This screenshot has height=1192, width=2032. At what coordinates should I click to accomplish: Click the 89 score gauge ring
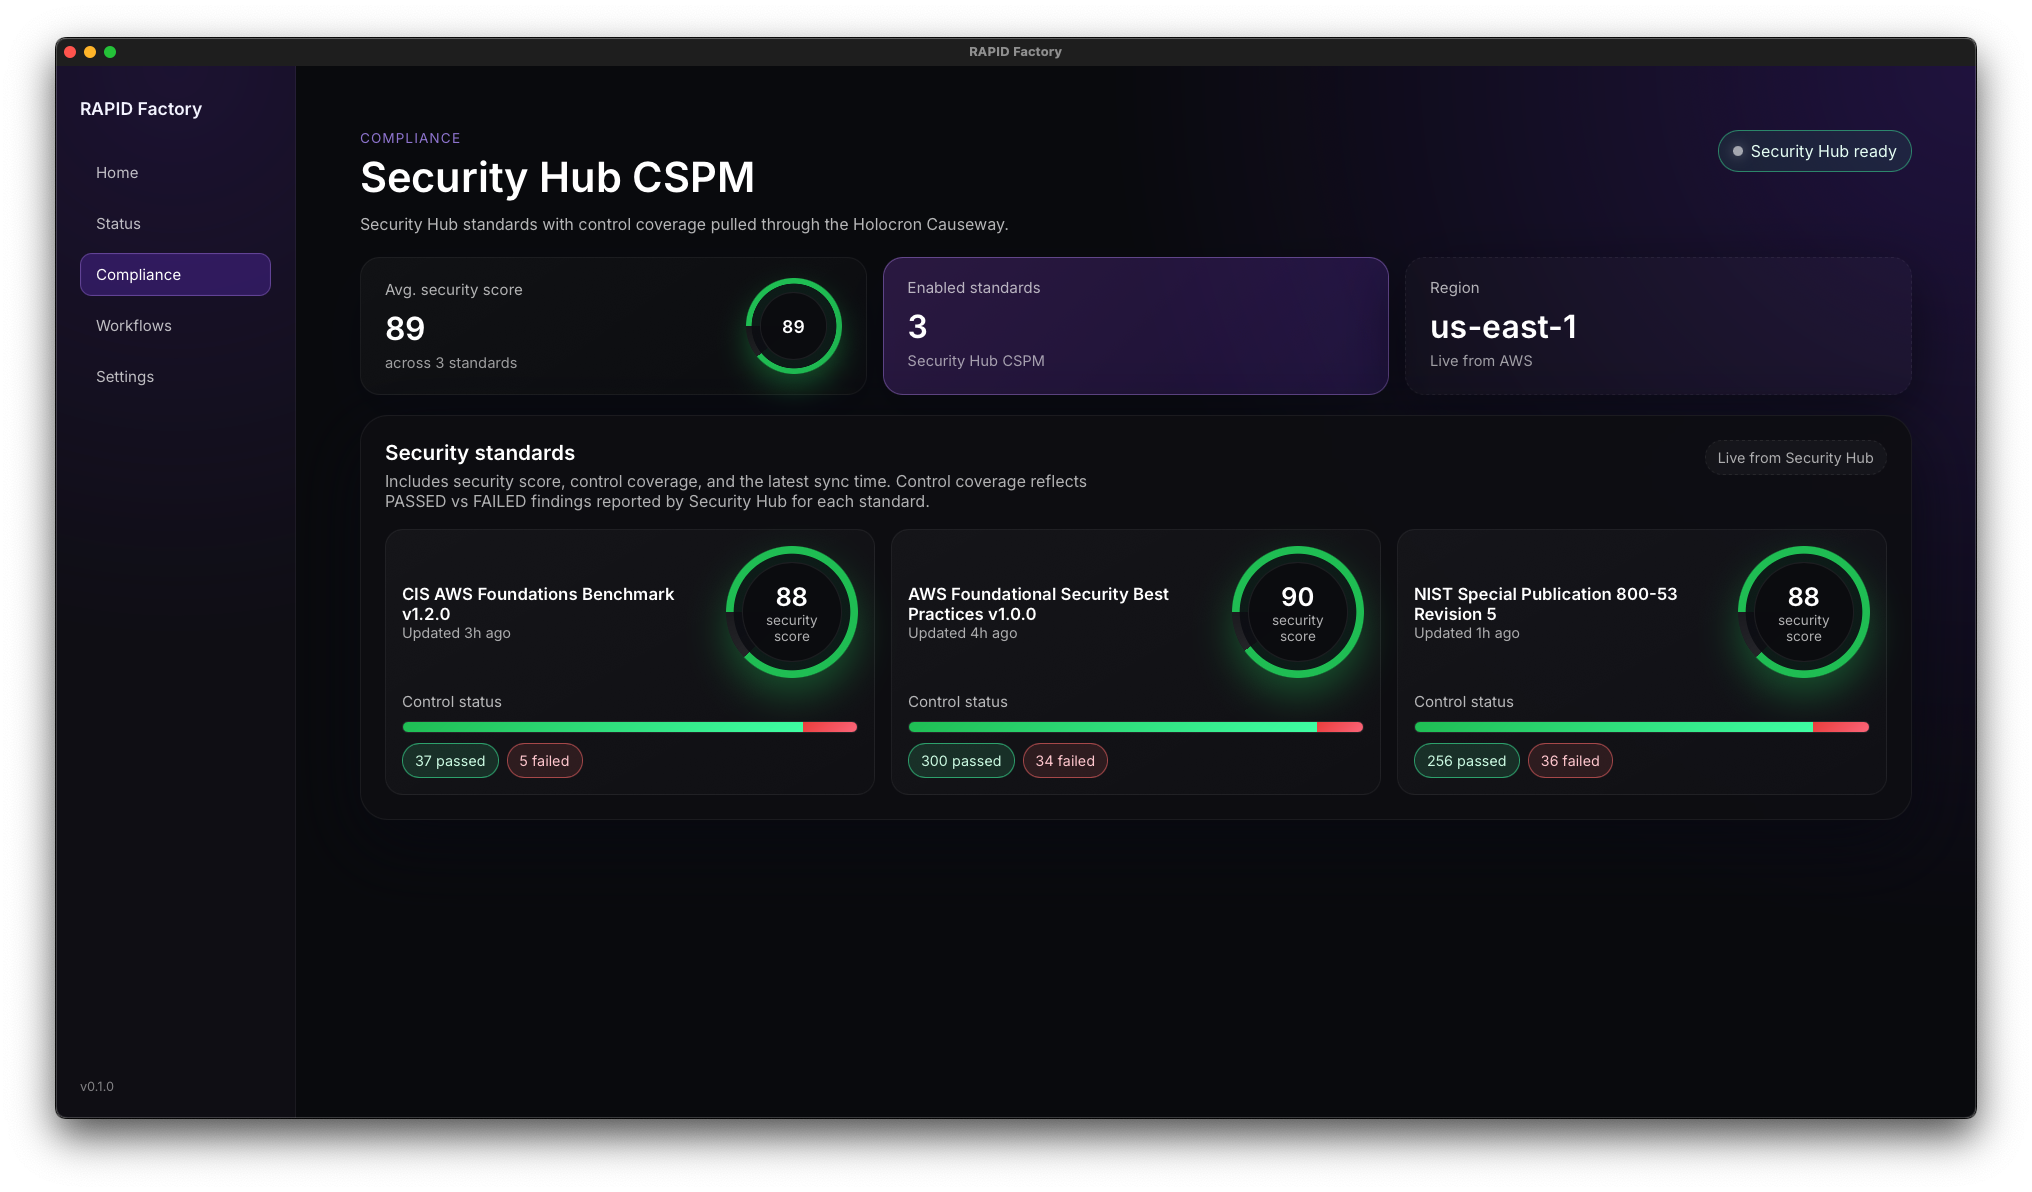(793, 326)
